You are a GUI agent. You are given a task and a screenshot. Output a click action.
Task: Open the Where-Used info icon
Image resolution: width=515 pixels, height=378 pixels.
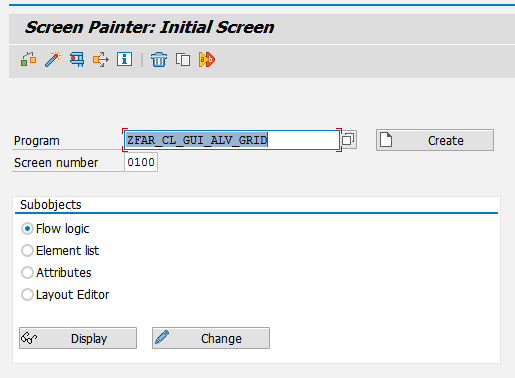tap(124, 60)
